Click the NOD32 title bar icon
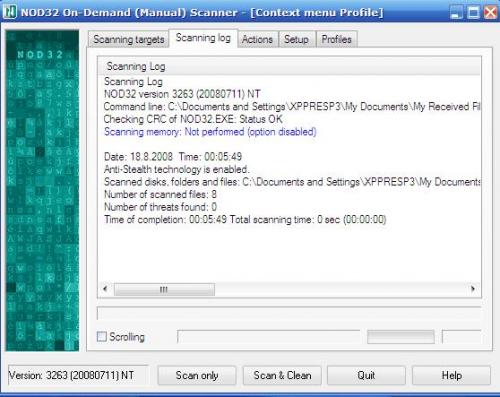This screenshot has width=500, height=397. (9, 12)
